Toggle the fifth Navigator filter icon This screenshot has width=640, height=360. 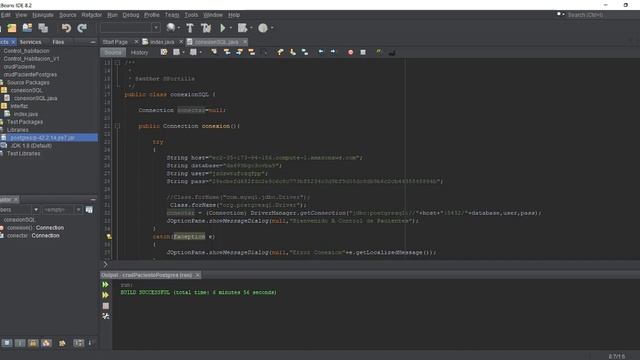tap(62, 343)
